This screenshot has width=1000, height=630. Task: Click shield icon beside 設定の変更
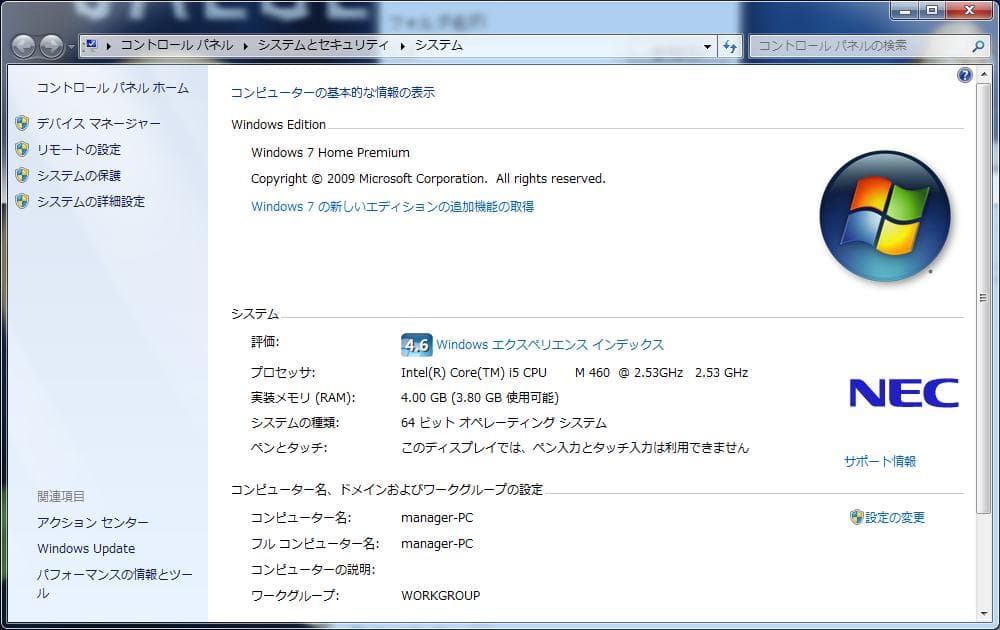coord(857,517)
